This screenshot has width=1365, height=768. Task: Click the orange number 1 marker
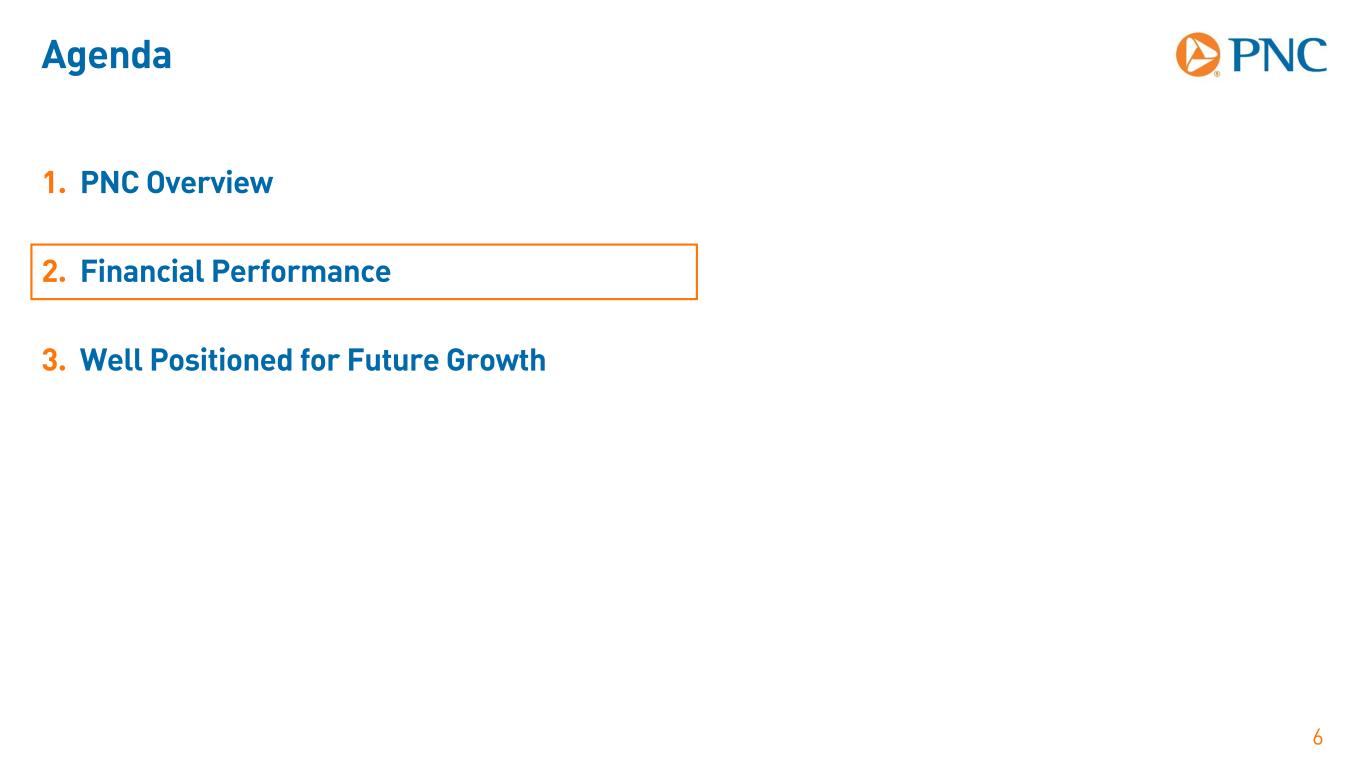pos(51,184)
